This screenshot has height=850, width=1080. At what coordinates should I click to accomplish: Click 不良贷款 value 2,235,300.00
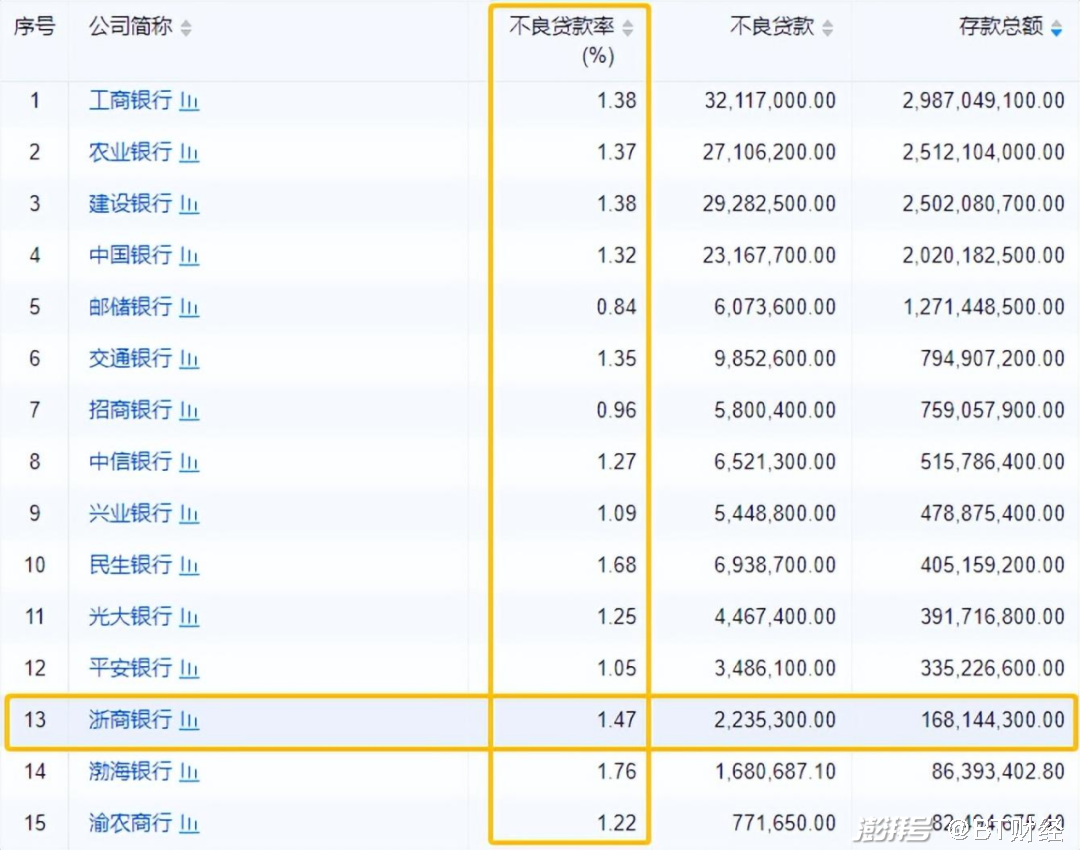775,720
